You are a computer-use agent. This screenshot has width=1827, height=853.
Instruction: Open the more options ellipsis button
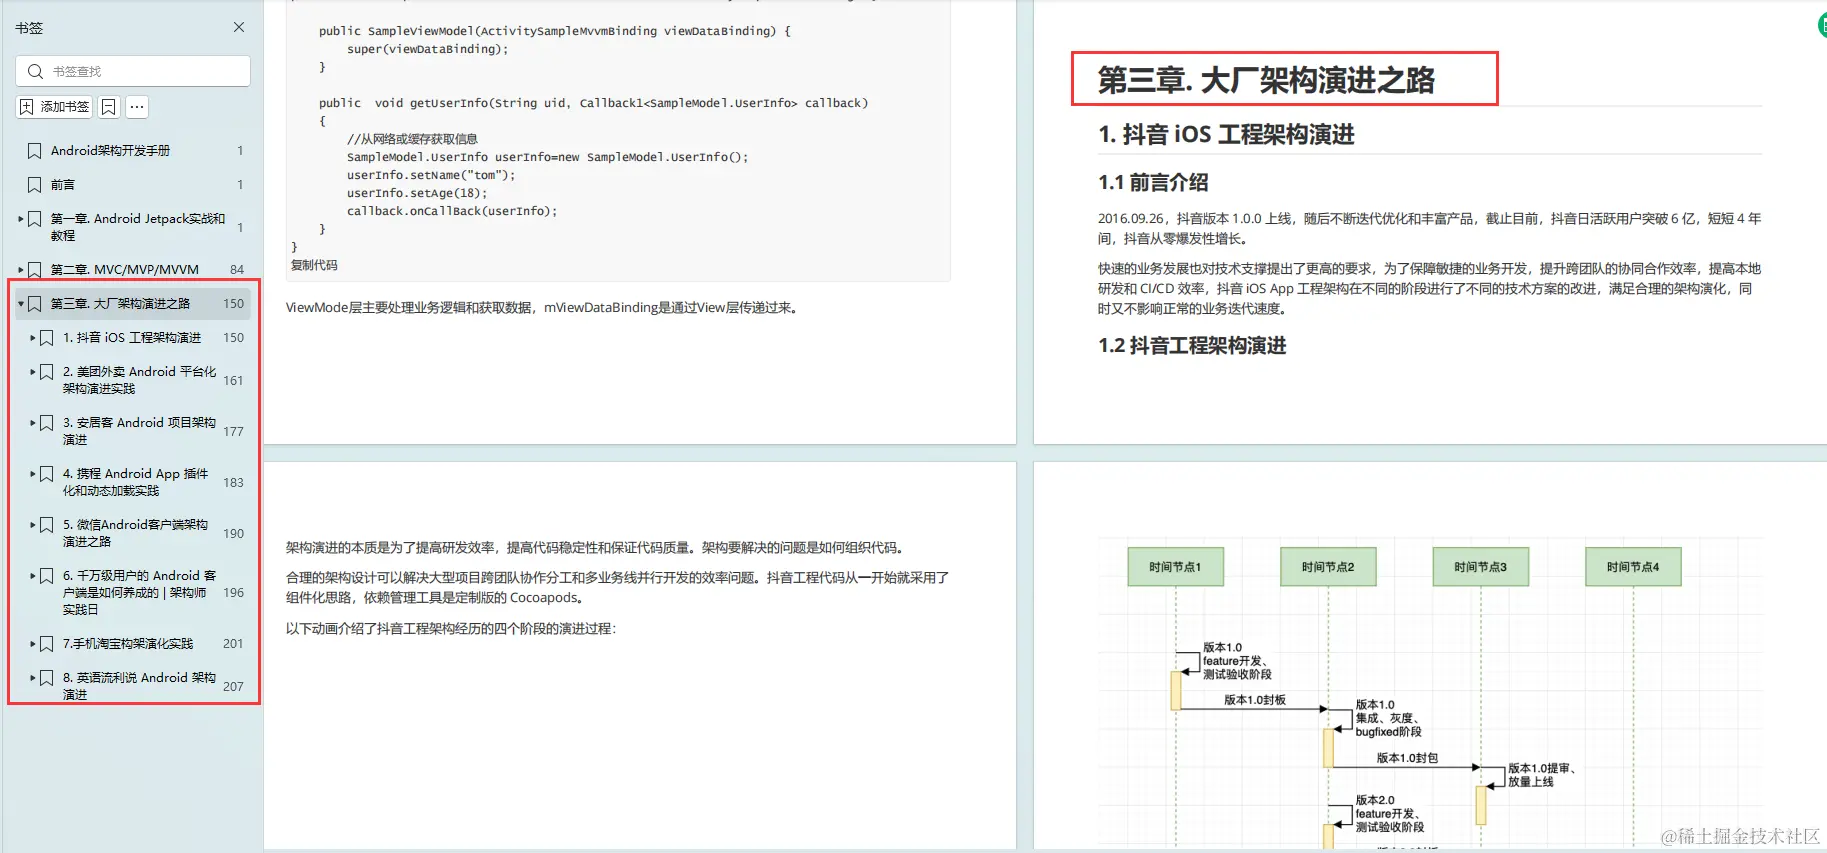137,107
